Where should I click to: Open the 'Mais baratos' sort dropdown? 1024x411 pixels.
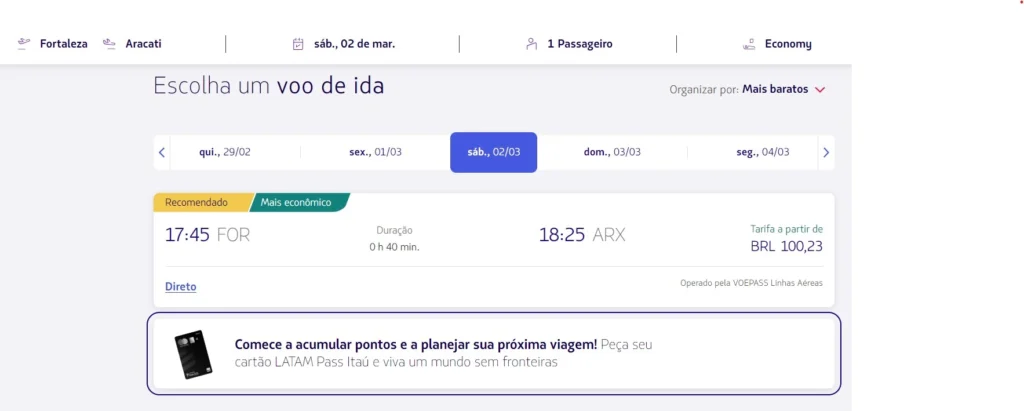[x=775, y=90]
